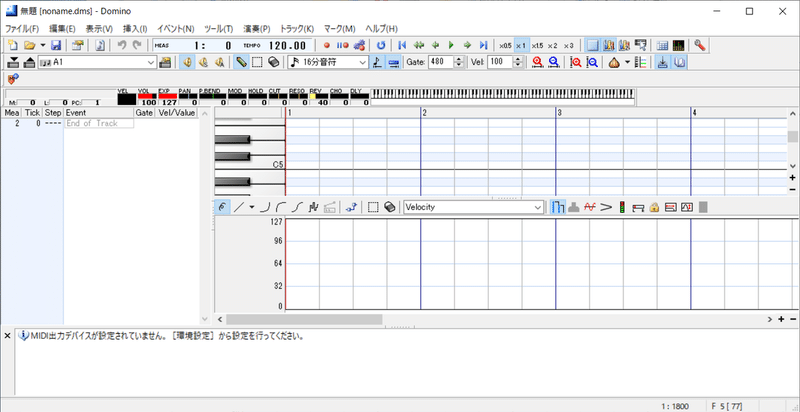Viewport: 800px width, 412px height.
Task: Open a file with the folder icon
Action: [30, 45]
